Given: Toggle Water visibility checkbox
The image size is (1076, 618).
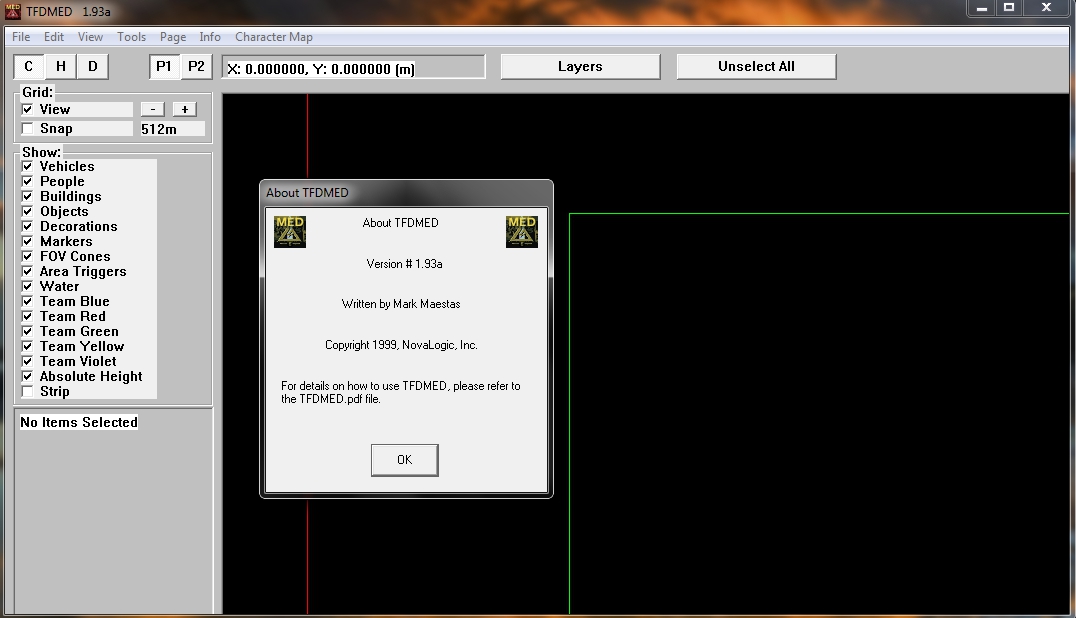Looking at the screenshot, I should tap(27, 286).
